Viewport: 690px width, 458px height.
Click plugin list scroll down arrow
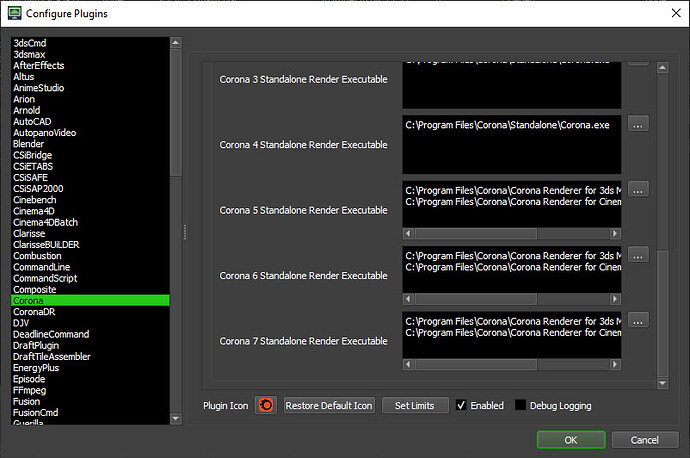point(176,418)
